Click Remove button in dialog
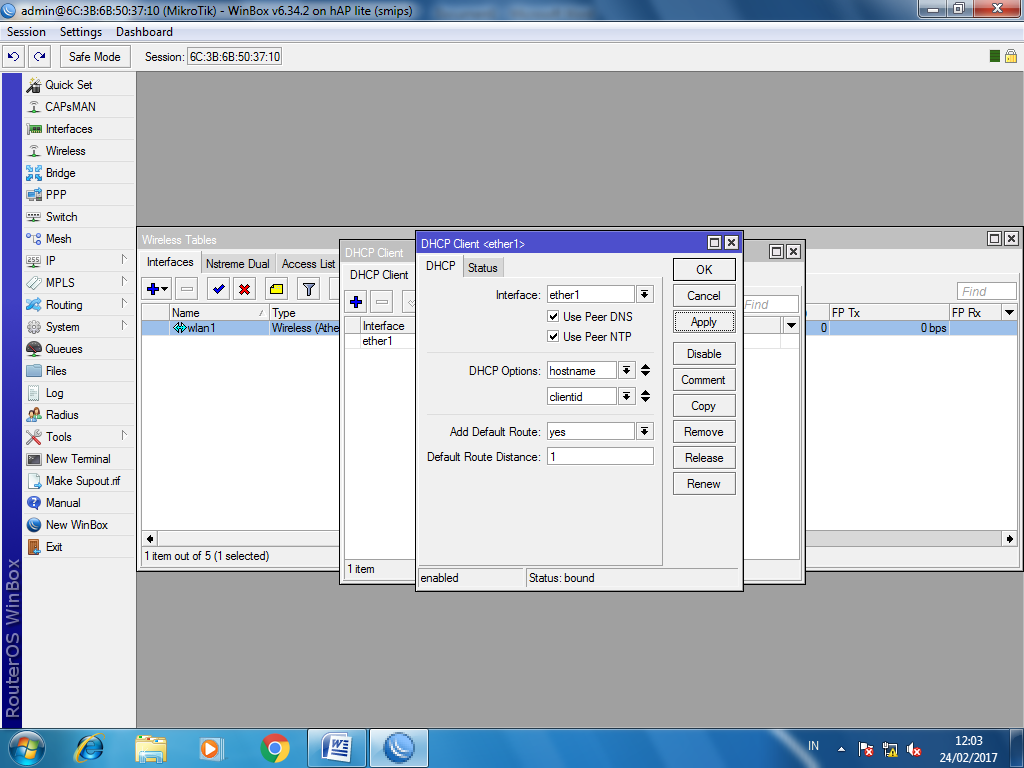Viewport: 1024px width, 768px height. pyautogui.click(x=704, y=432)
